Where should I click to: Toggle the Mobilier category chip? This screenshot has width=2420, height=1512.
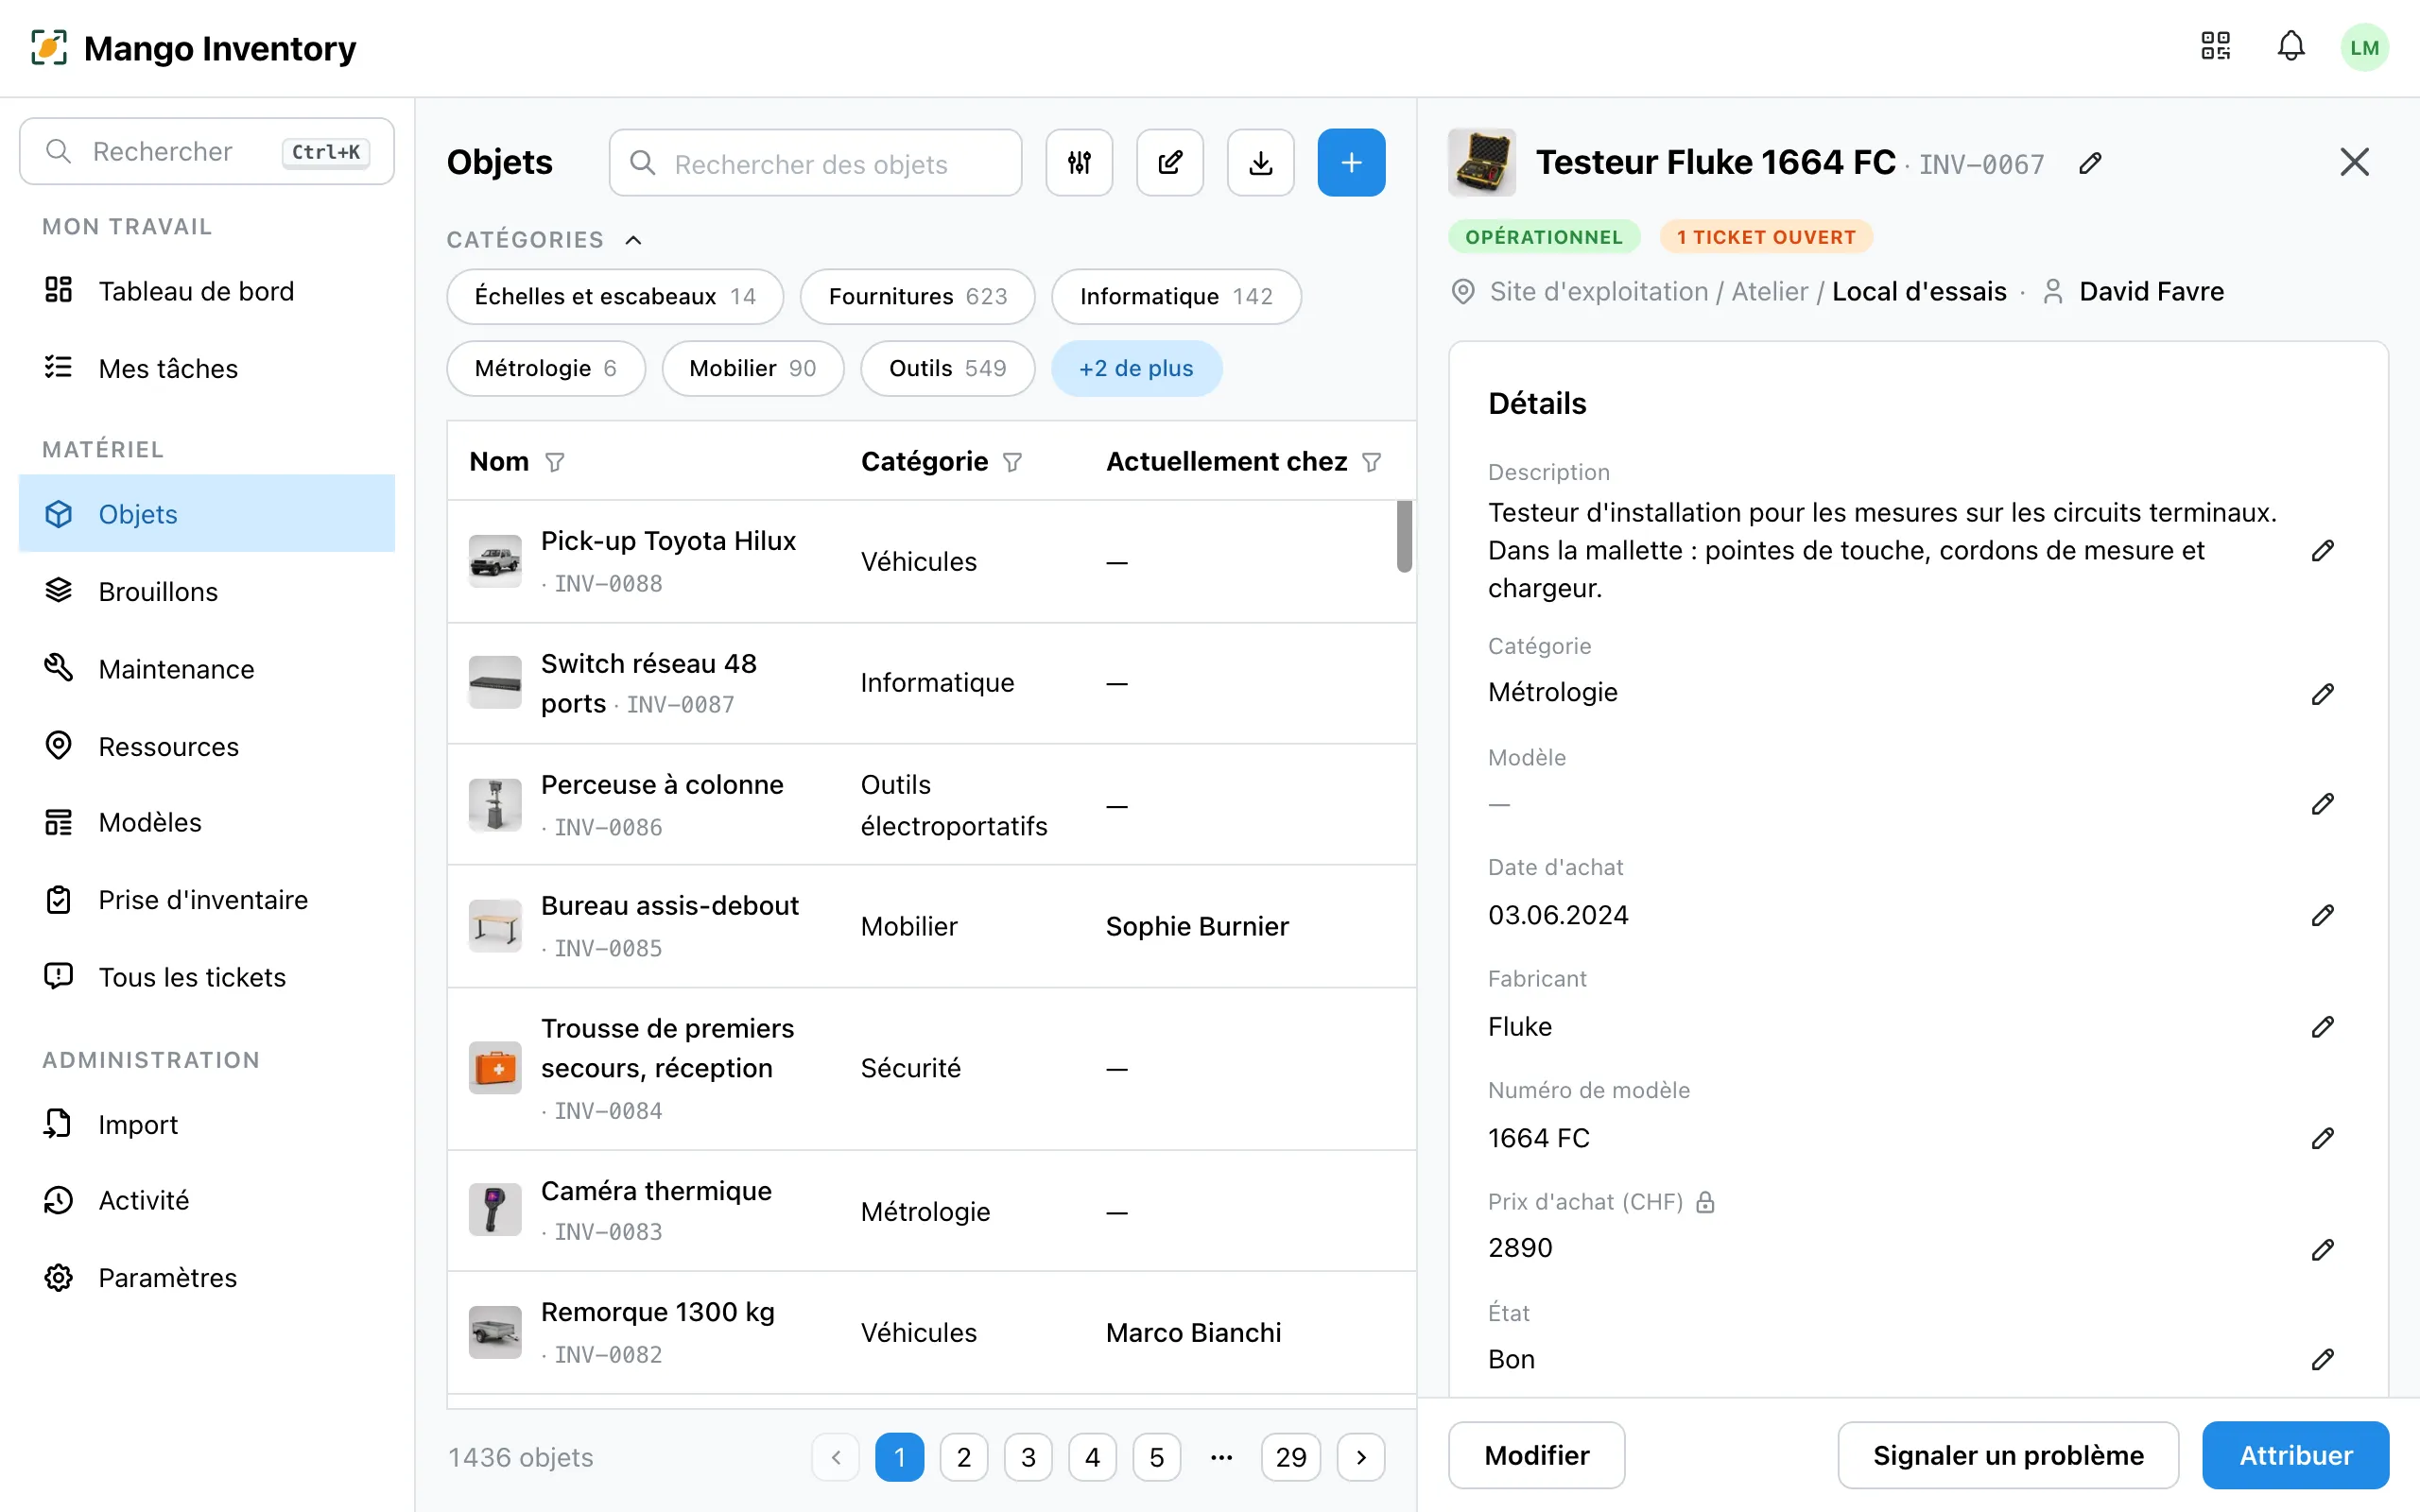click(753, 368)
